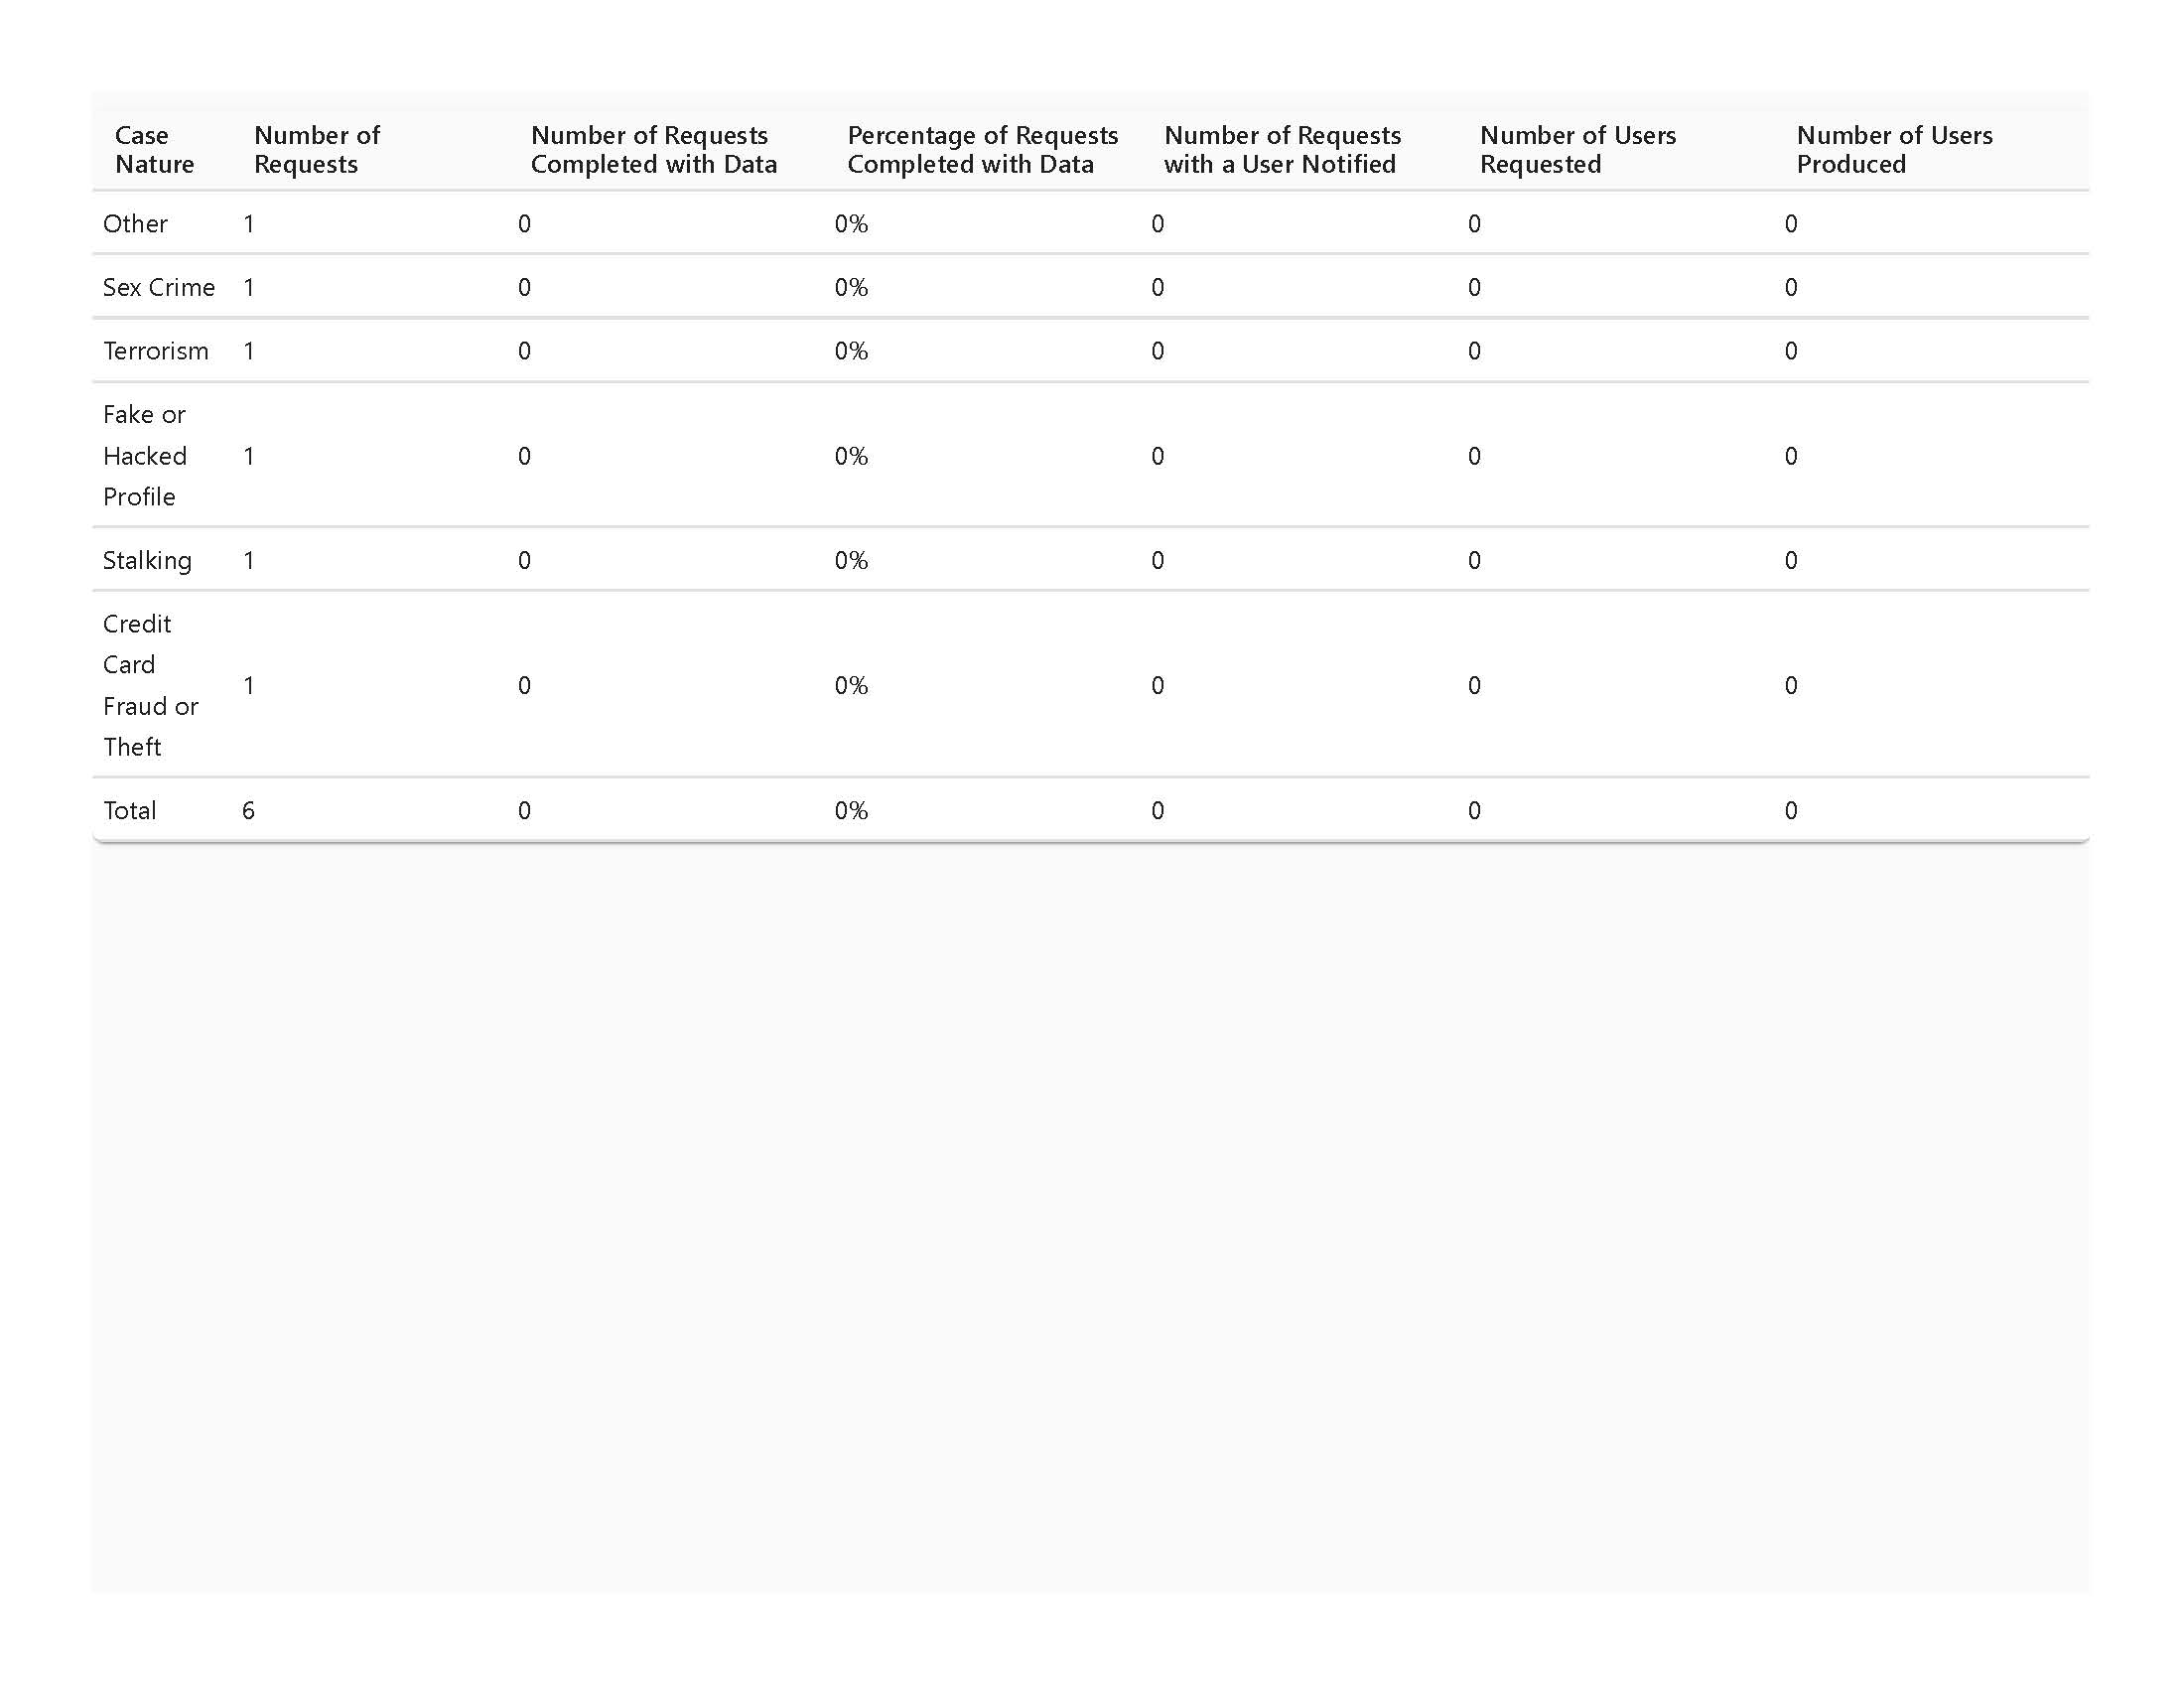Click Percentage of Requests Completed with Data header
The height and width of the screenshot is (1688, 2184).
982,150
